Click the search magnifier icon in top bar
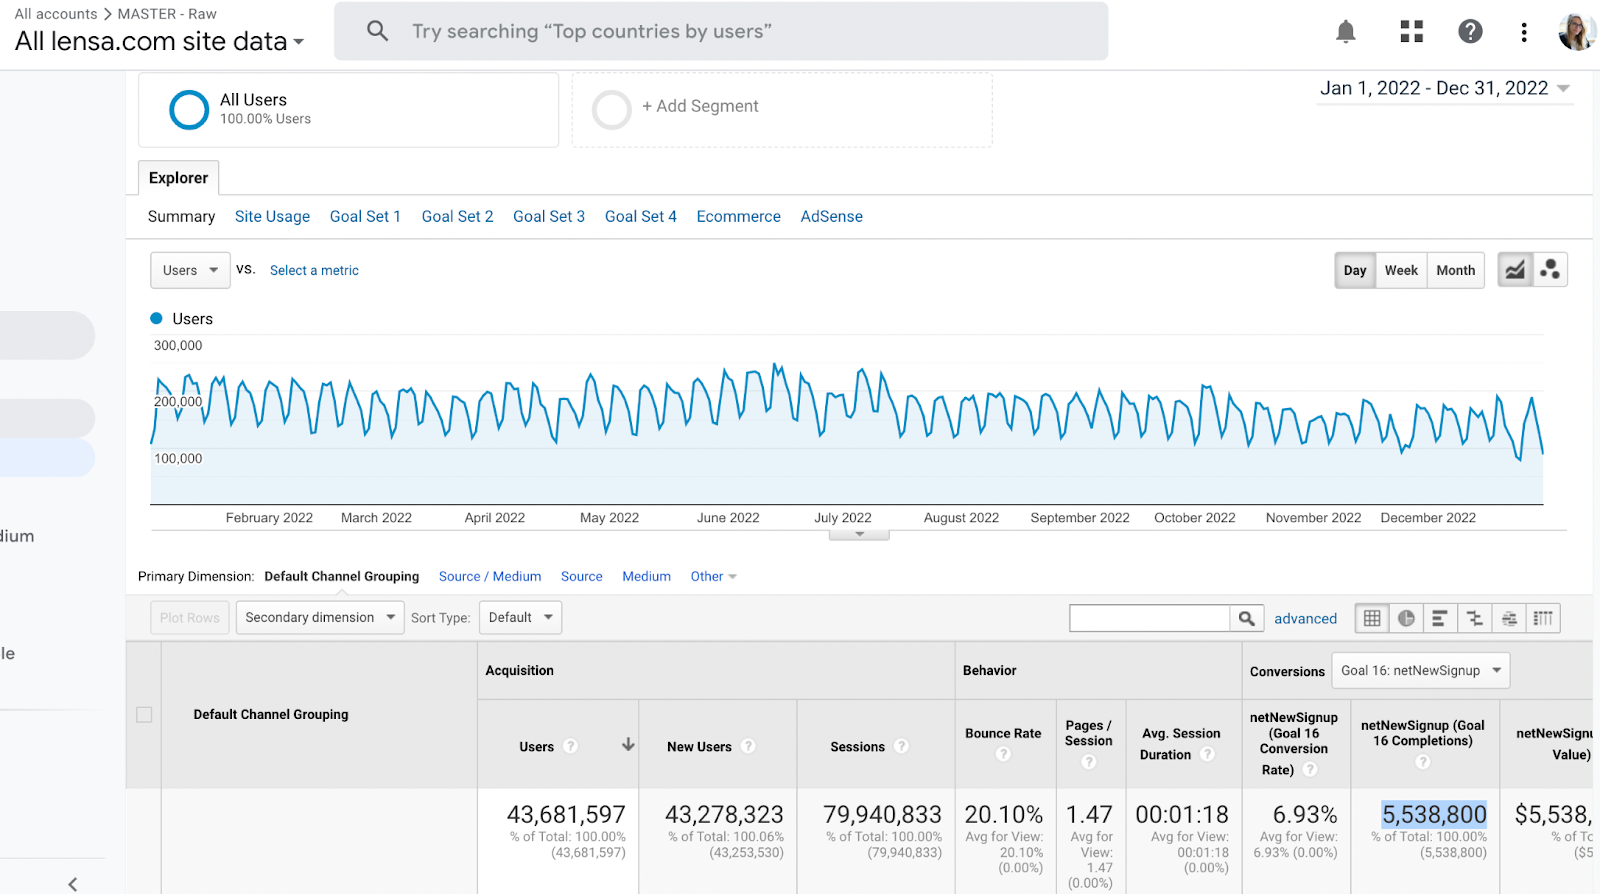 [377, 31]
